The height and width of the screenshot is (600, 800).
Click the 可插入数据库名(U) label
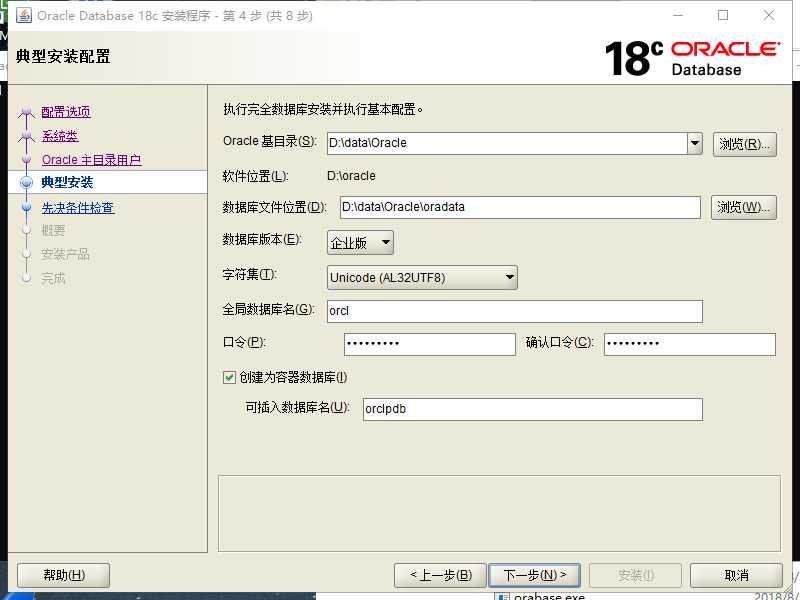pyautogui.click(x=297, y=407)
